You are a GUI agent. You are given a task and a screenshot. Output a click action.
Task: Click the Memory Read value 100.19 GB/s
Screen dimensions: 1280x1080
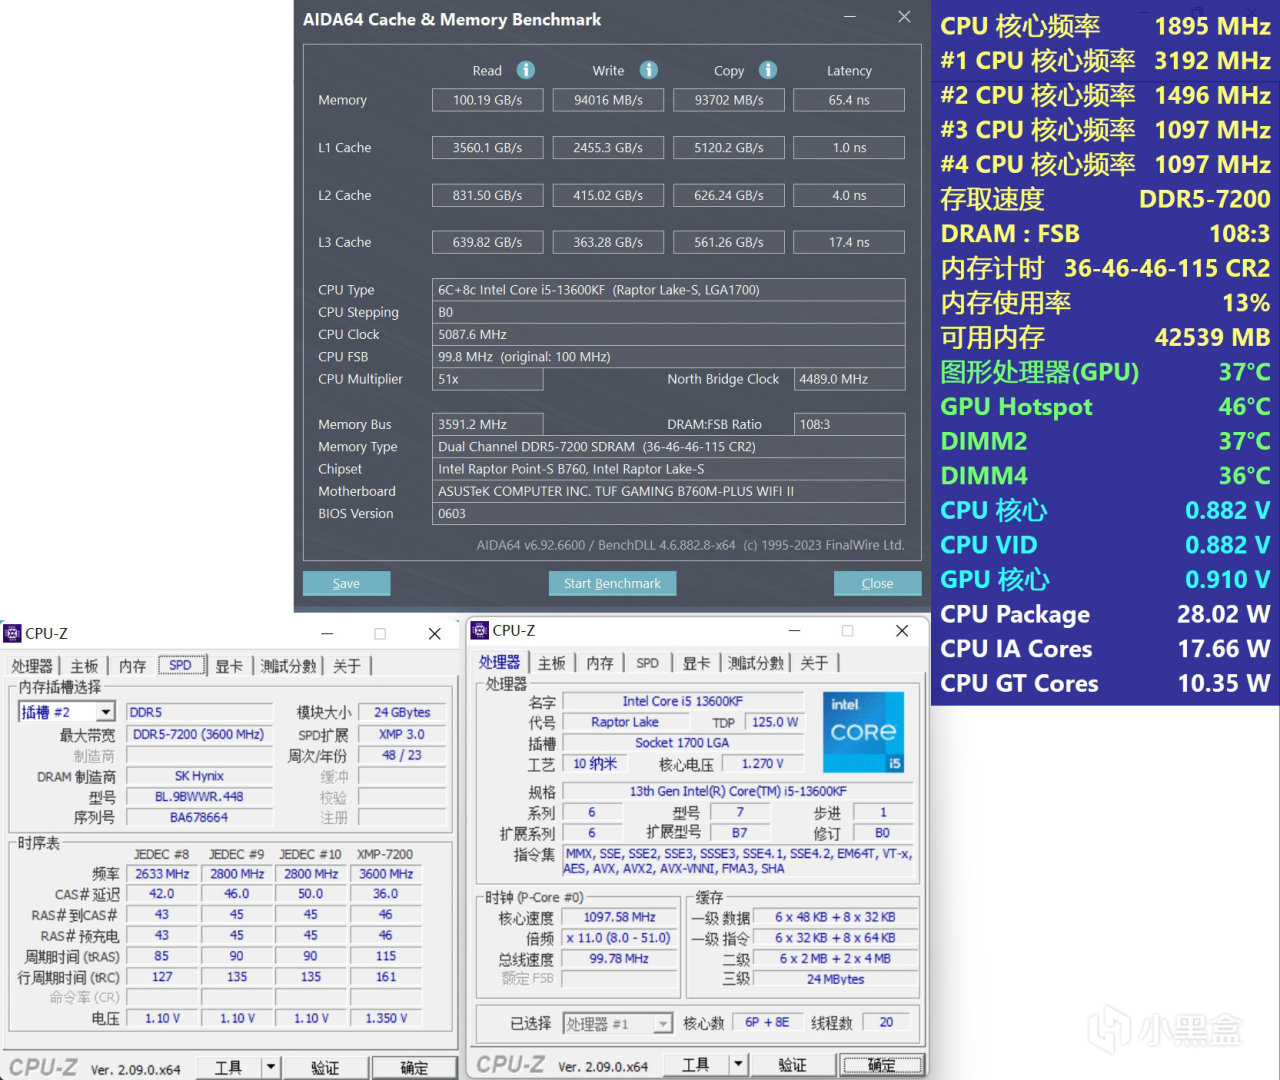tap(487, 100)
